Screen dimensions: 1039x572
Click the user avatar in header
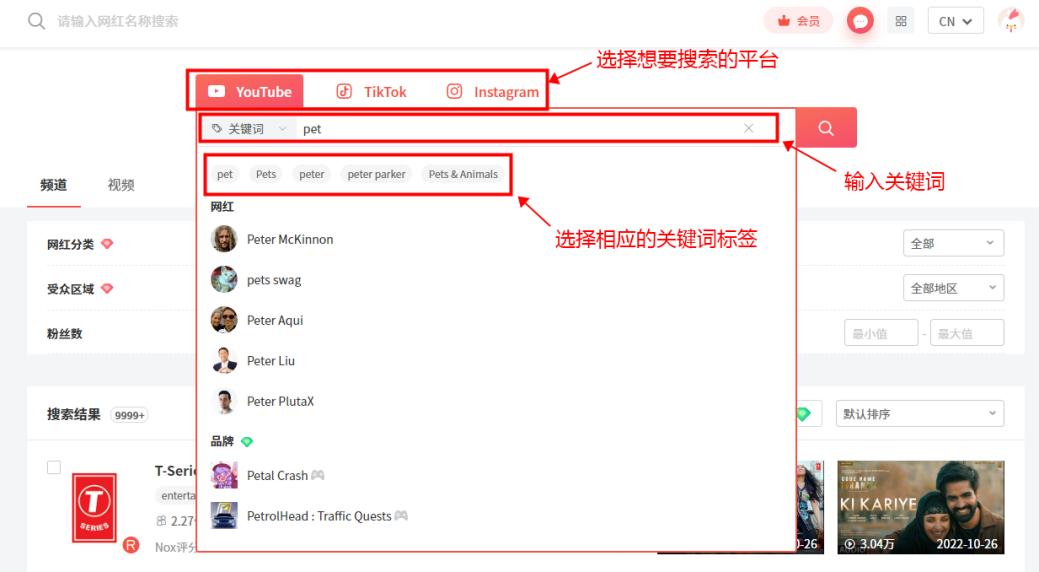1010,21
